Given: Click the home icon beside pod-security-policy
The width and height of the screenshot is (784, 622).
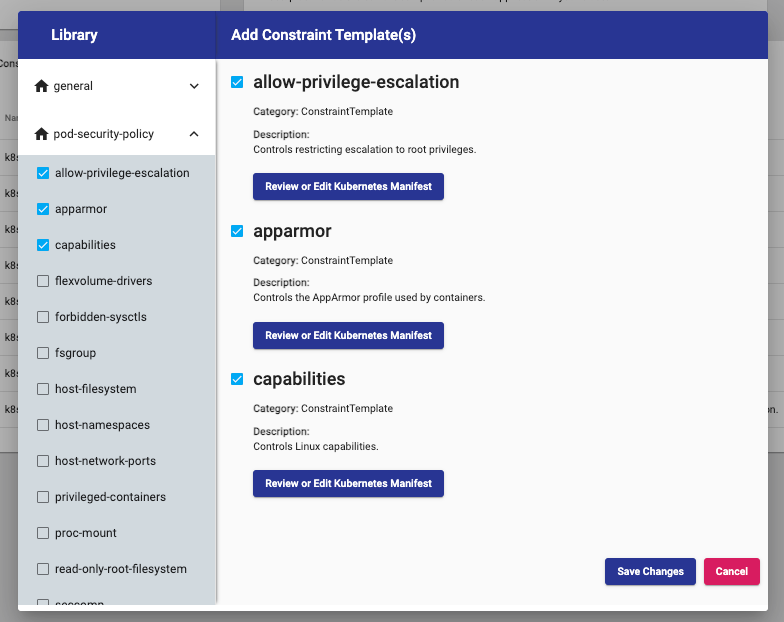Looking at the screenshot, I should tap(41, 134).
